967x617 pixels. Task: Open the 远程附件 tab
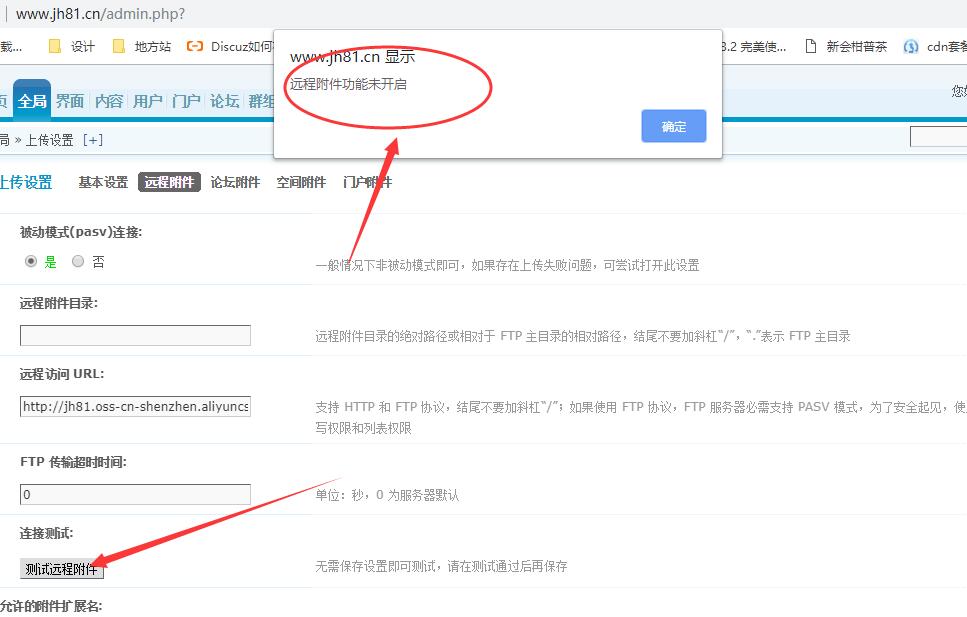tap(169, 182)
